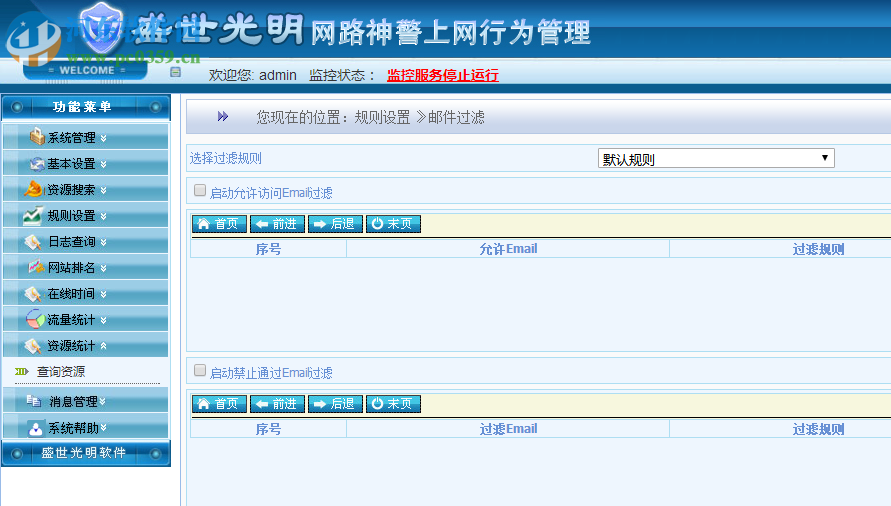Click left arrow icon in lower 前进 button
The width and height of the screenshot is (891, 506).
pyautogui.click(x=261, y=404)
